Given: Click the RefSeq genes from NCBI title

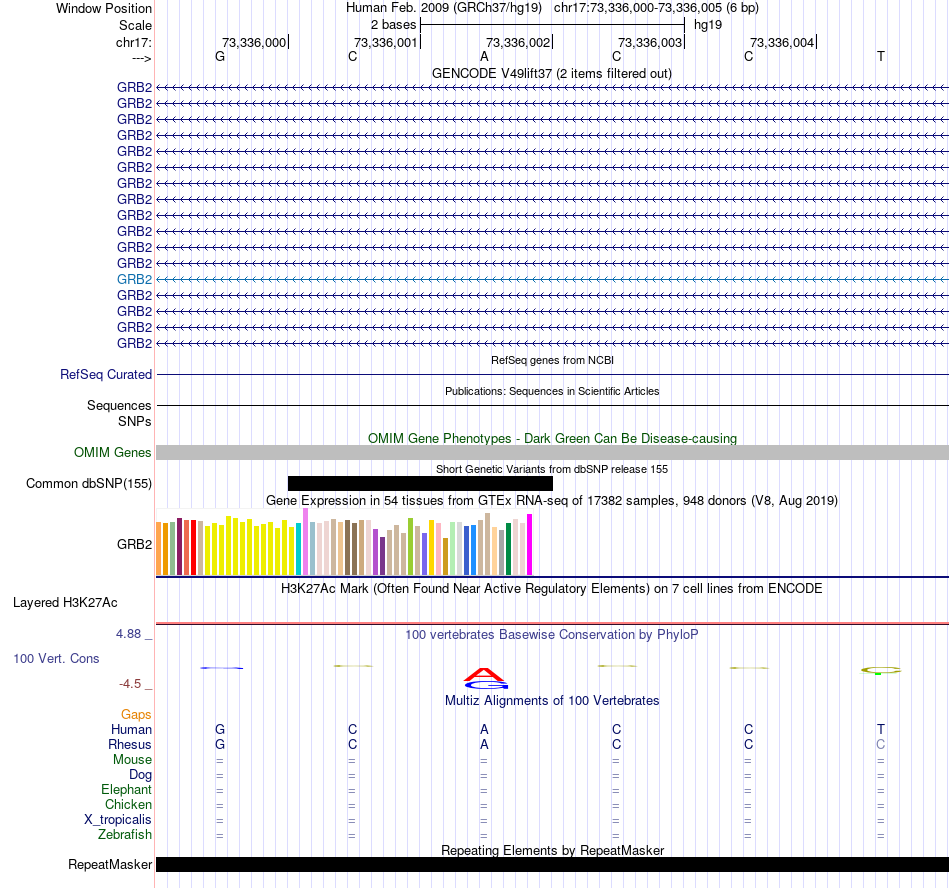Looking at the screenshot, I should [x=552, y=360].
